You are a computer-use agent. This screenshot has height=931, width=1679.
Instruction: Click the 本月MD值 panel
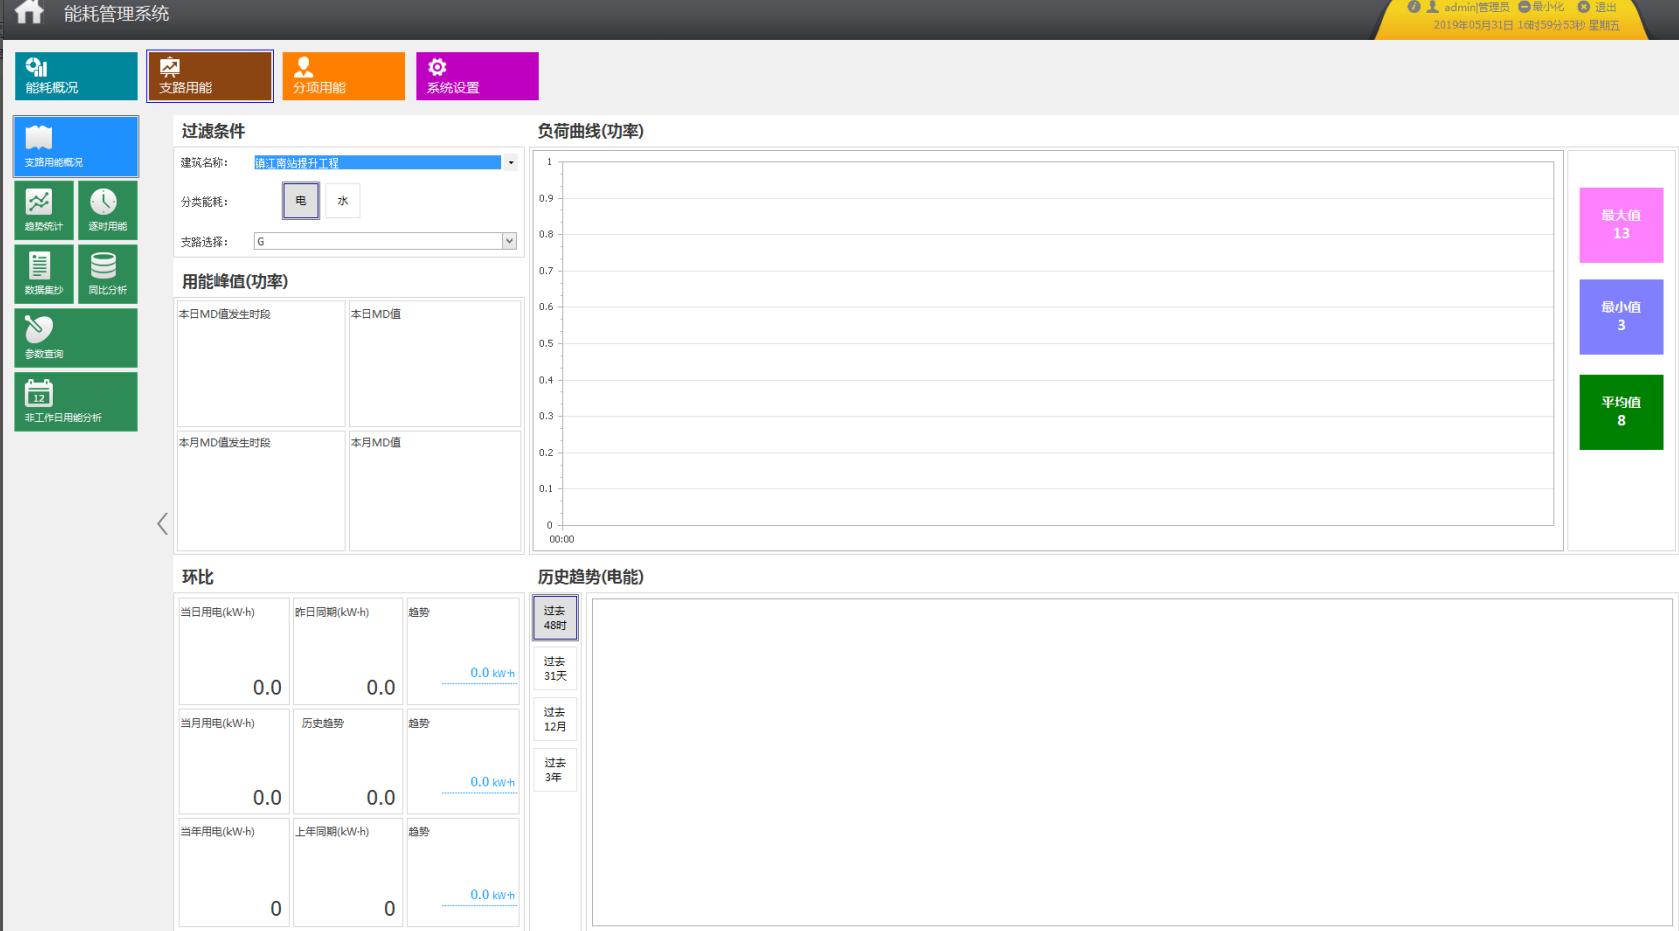[x=434, y=491]
